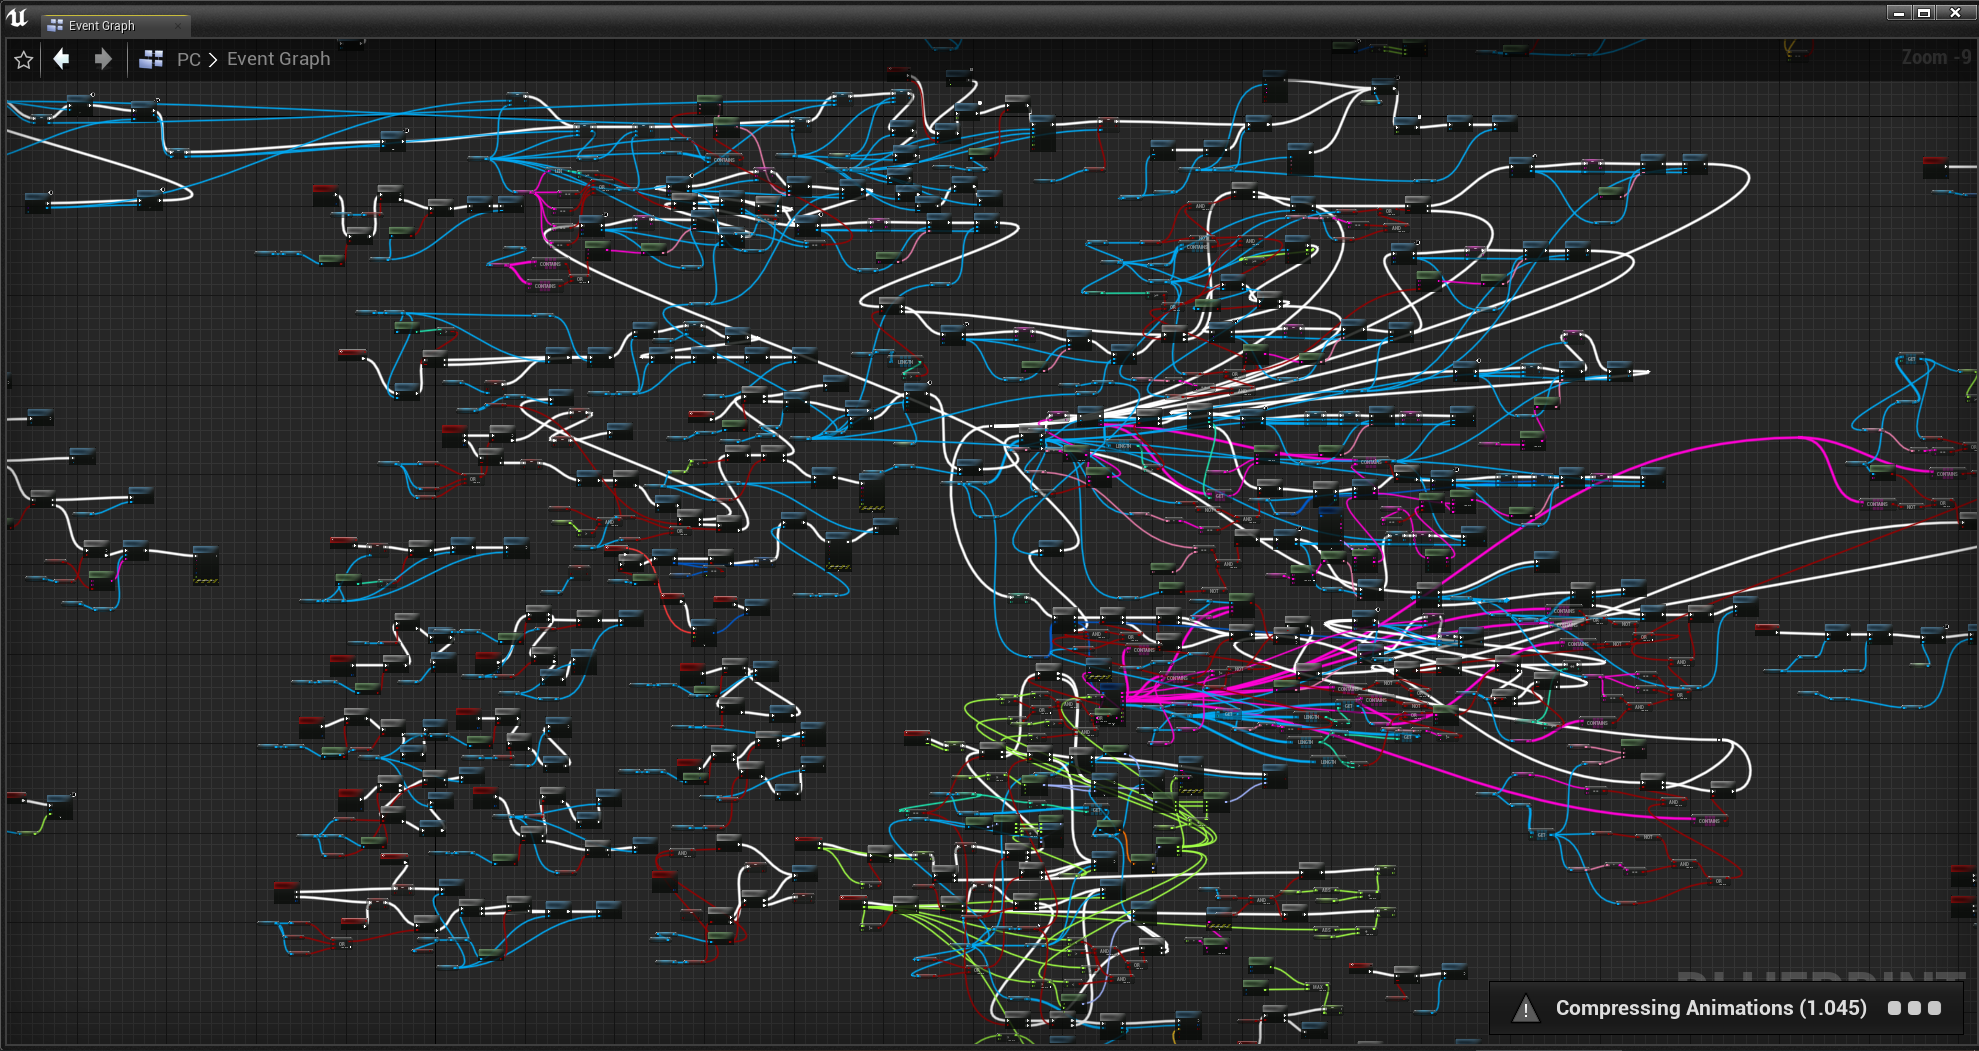Screen dimensions: 1979x1051
Task: Click the favorite star icon in the graph toolbar
Action: pyautogui.click(x=24, y=60)
